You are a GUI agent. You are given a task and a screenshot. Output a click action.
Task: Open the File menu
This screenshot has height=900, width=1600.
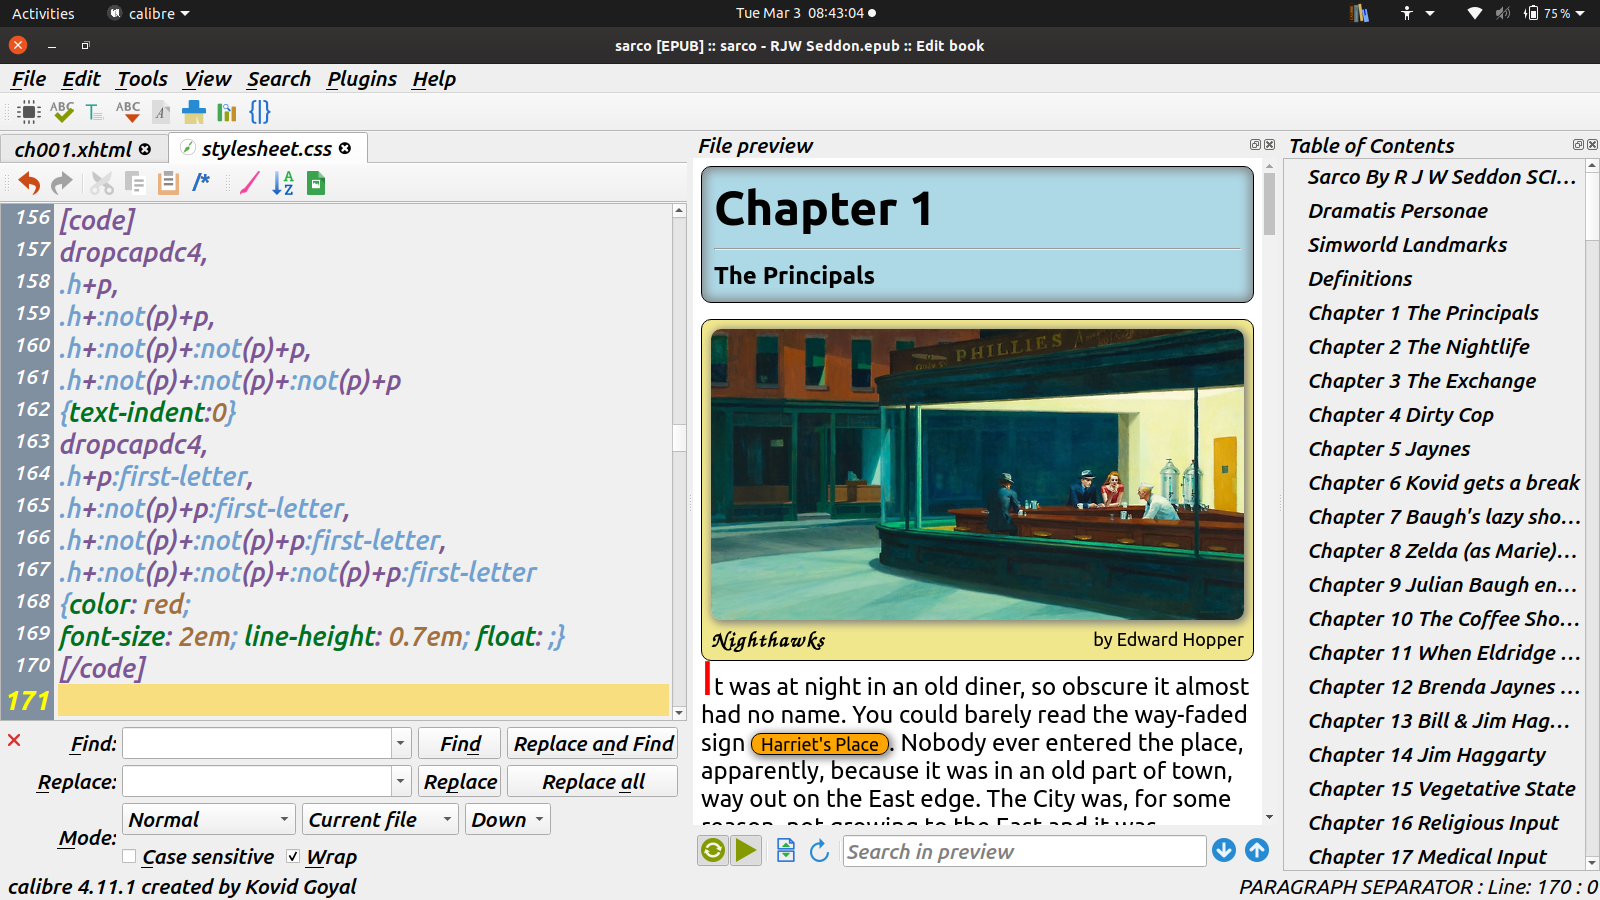click(29, 79)
